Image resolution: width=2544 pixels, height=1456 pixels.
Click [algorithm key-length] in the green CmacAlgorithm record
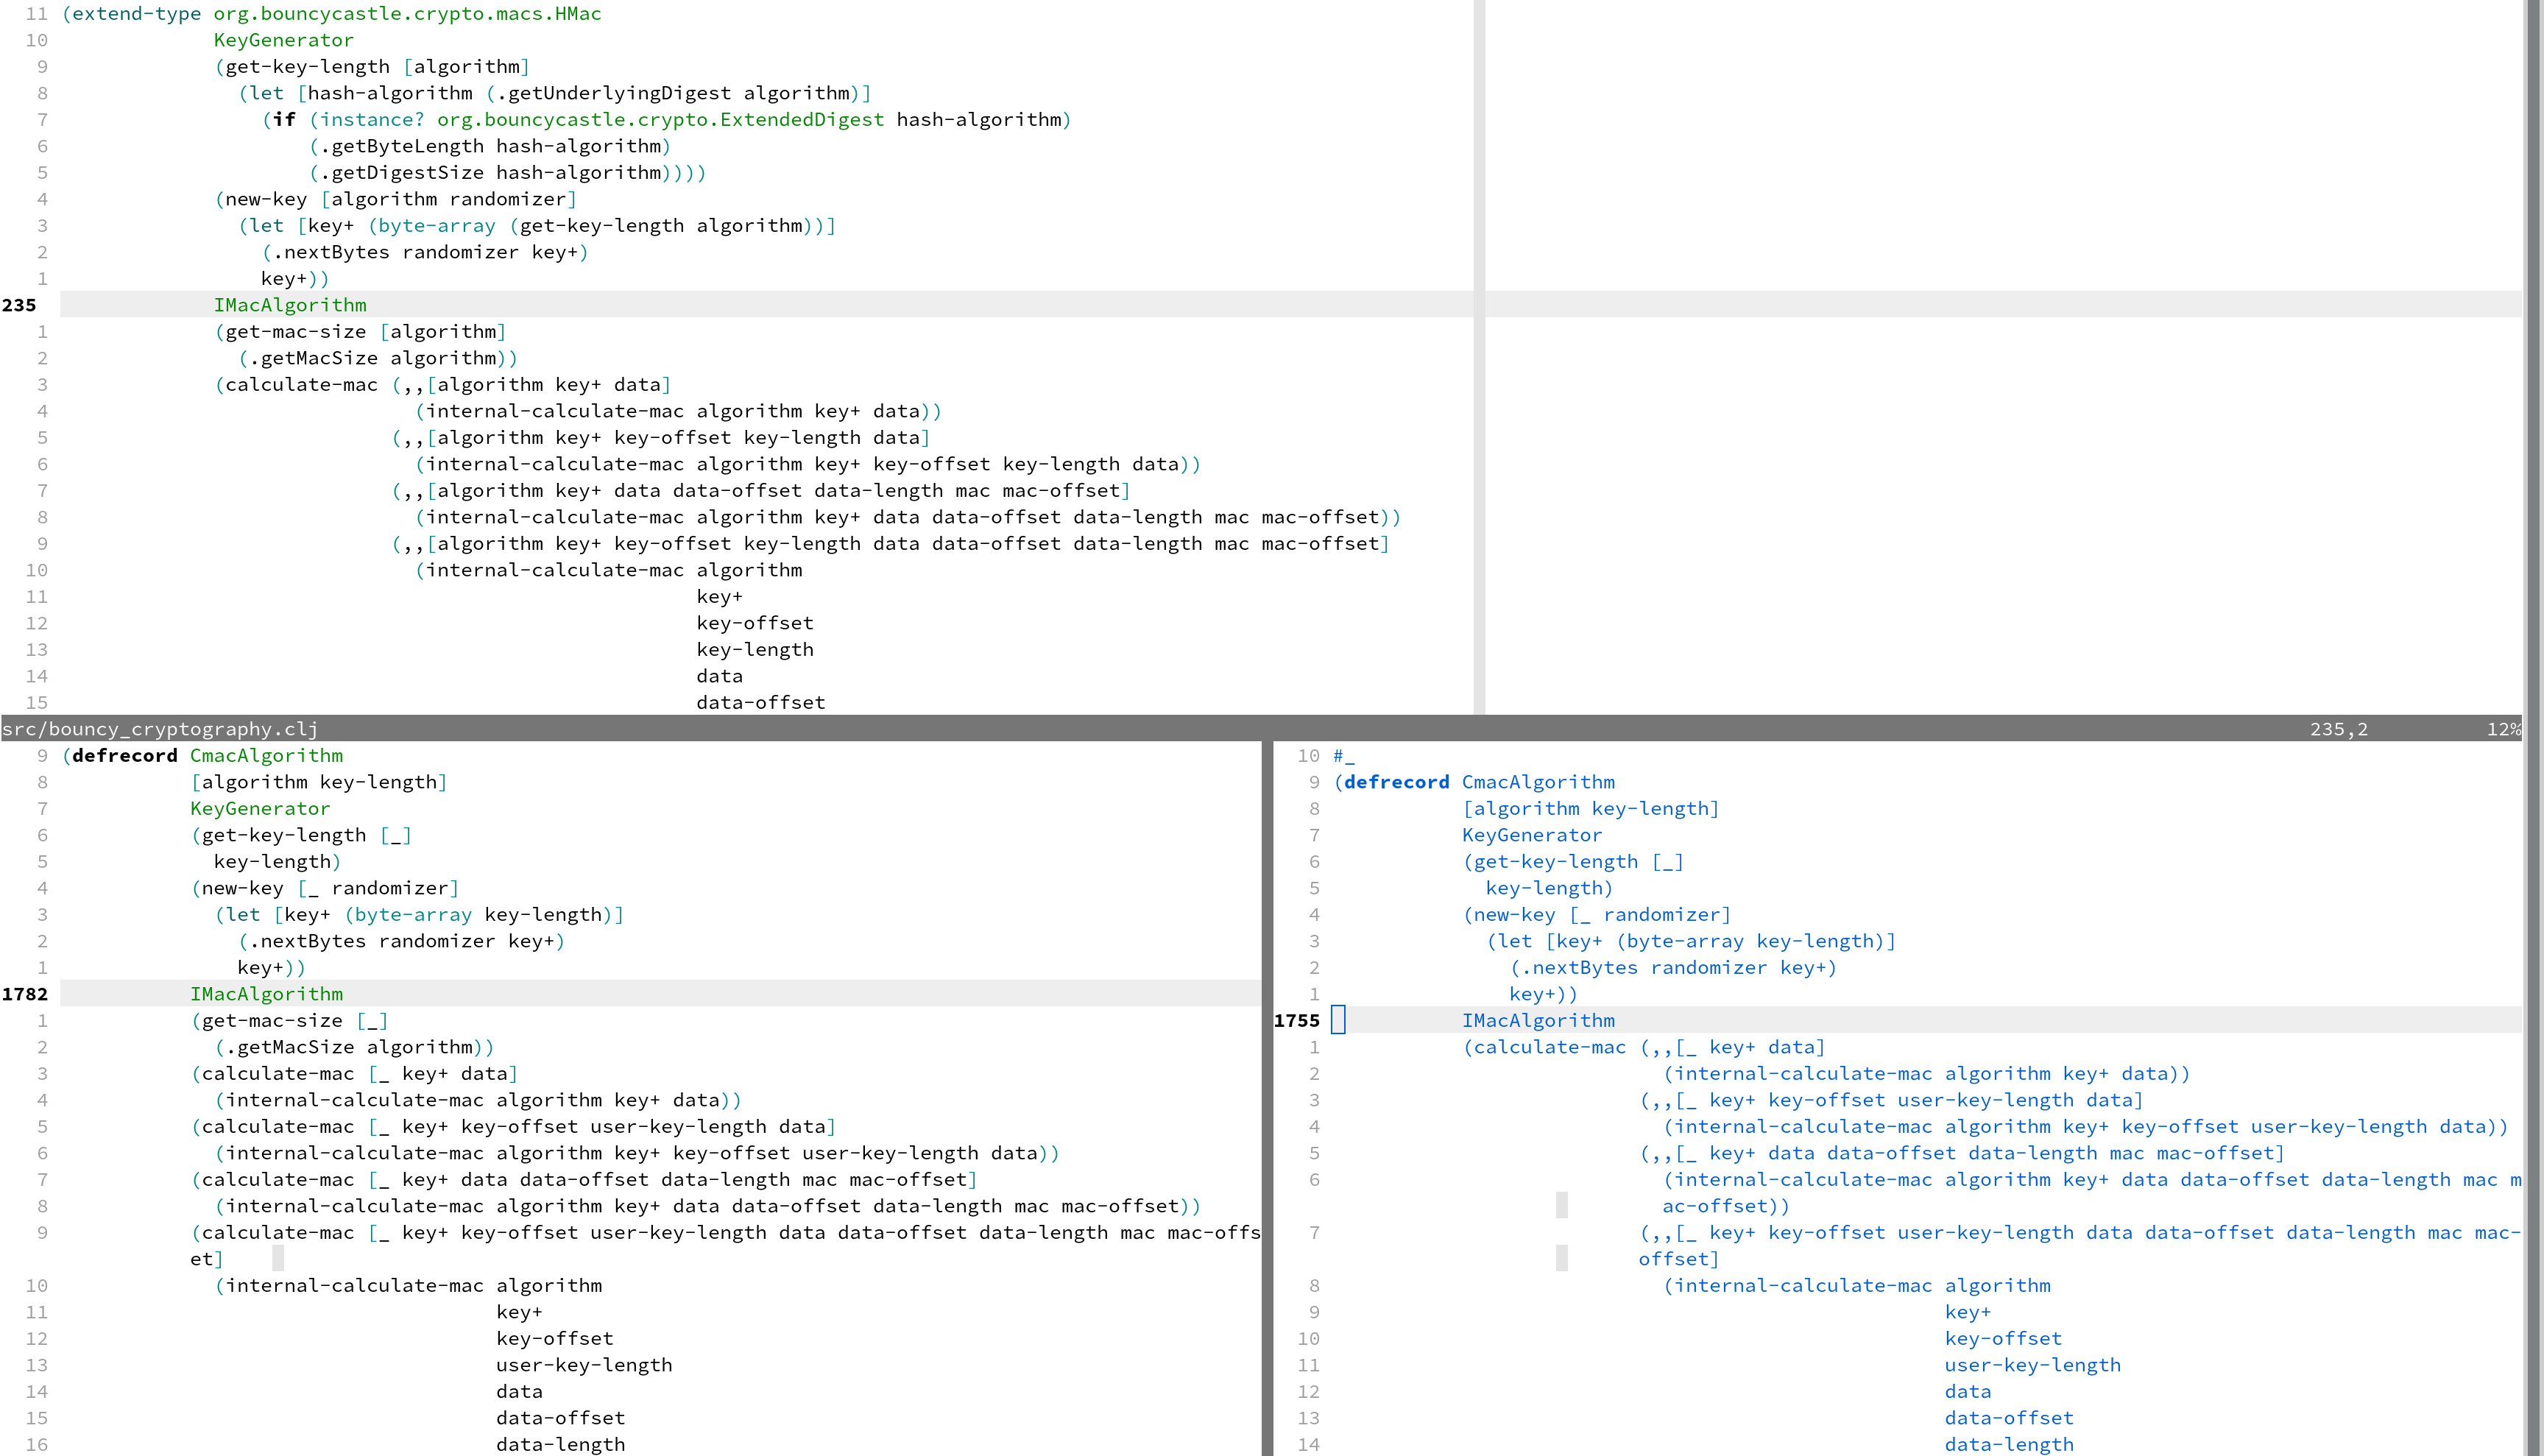[x=319, y=782]
